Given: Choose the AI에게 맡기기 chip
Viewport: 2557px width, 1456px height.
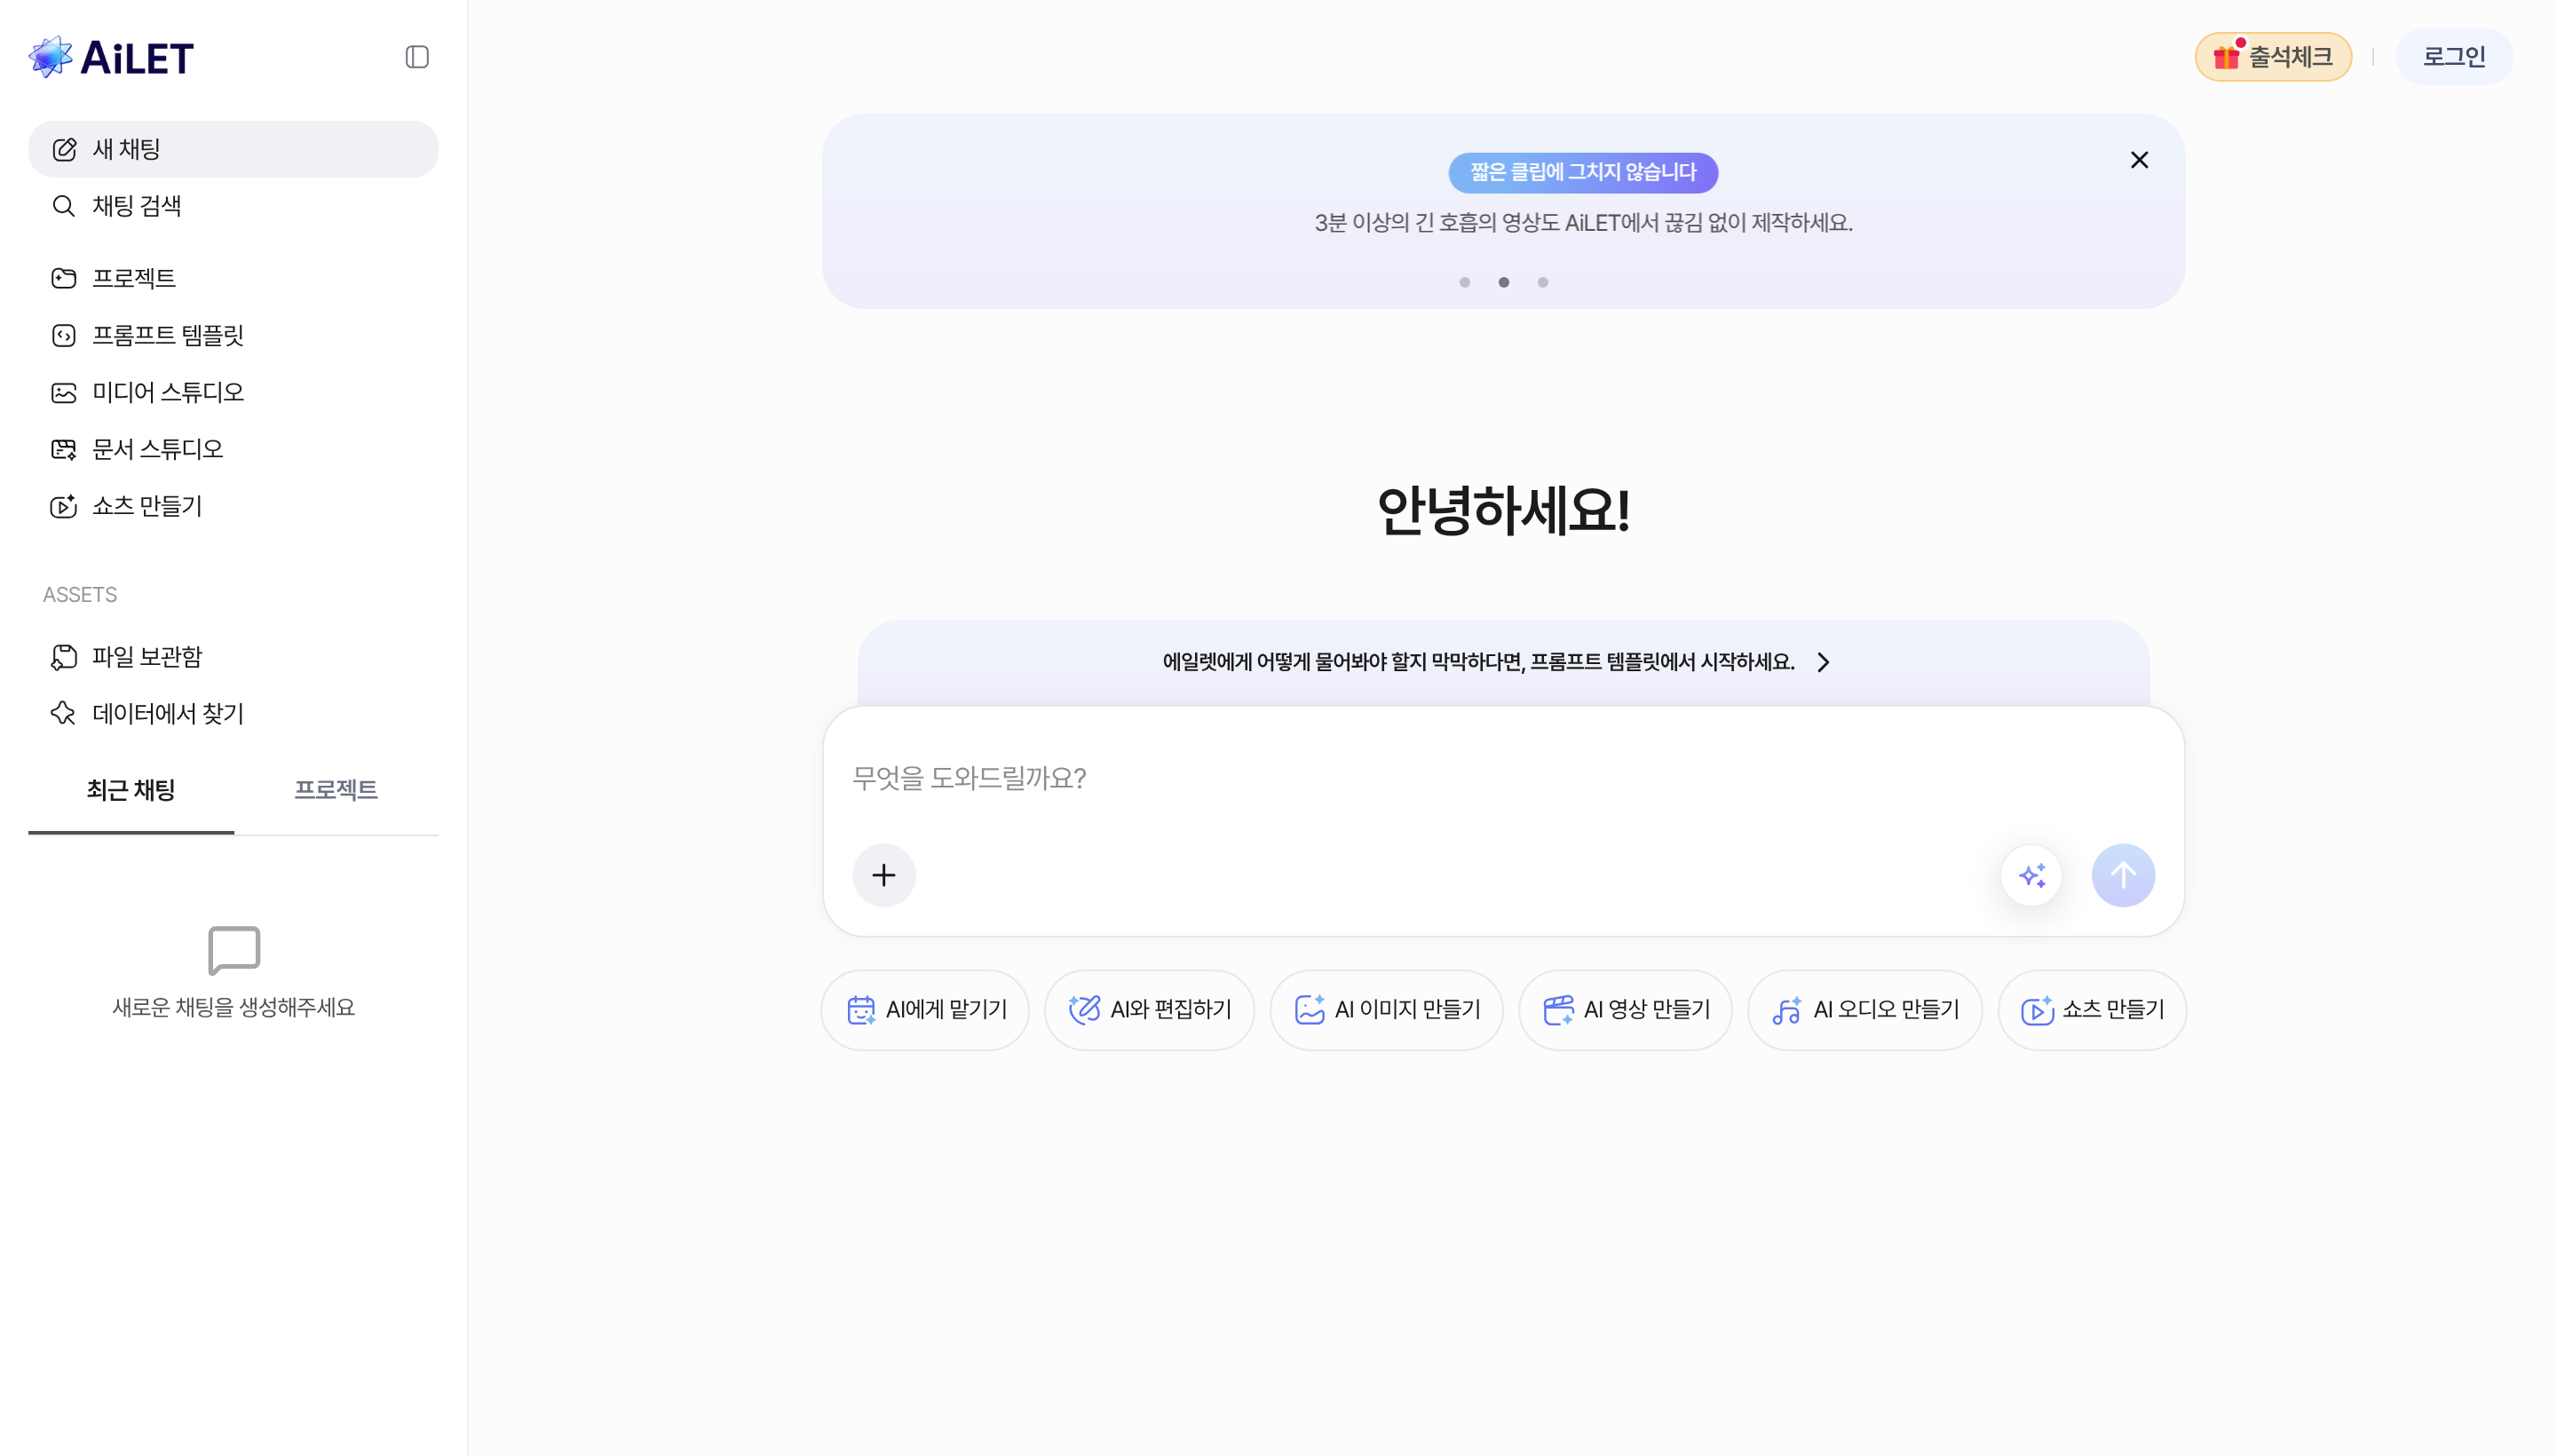Looking at the screenshot, I should point(925,1010).
